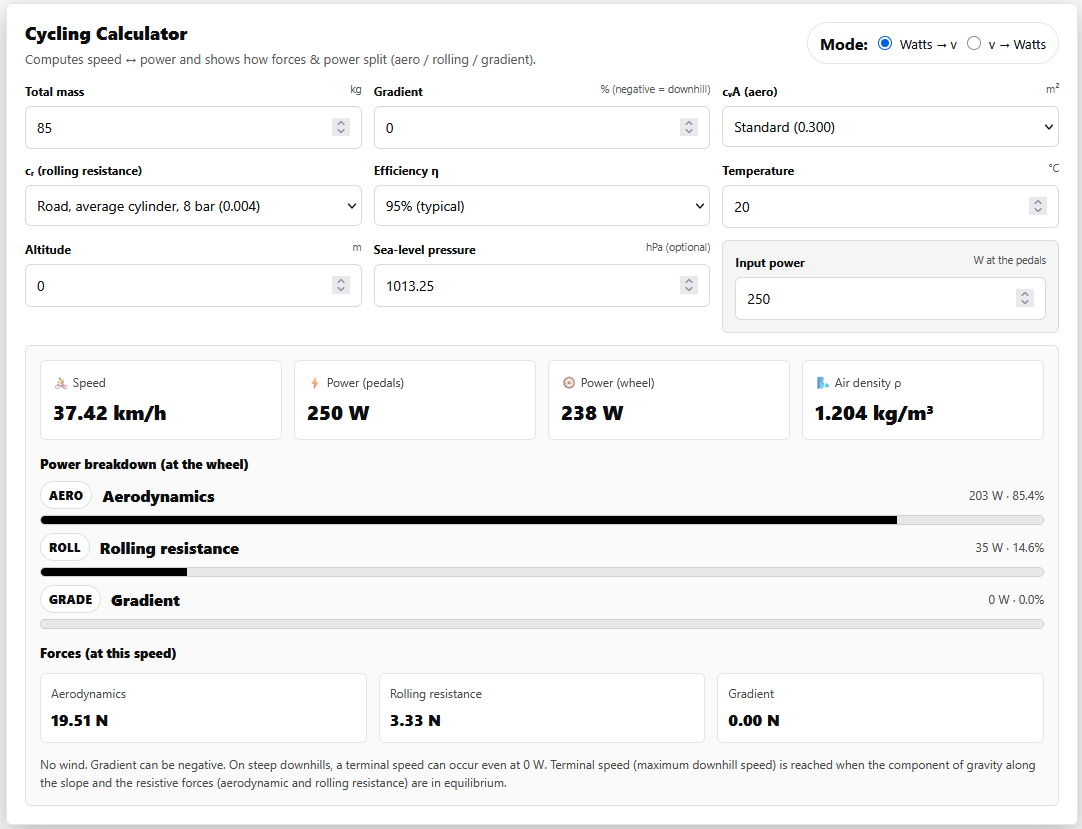Click the ROLL badge in power breakdown
The width and height of the screenshot is (1082, 829).
click(x=65, y=548)
